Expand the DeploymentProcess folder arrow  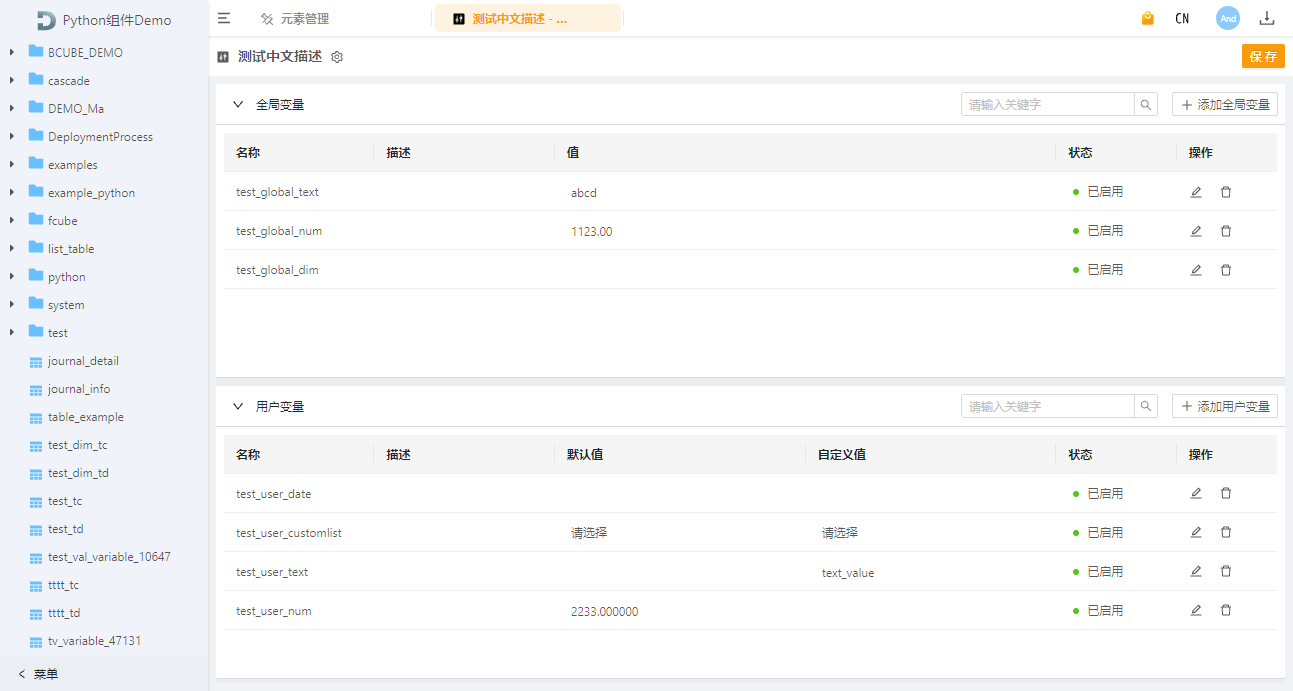point(12,136)
